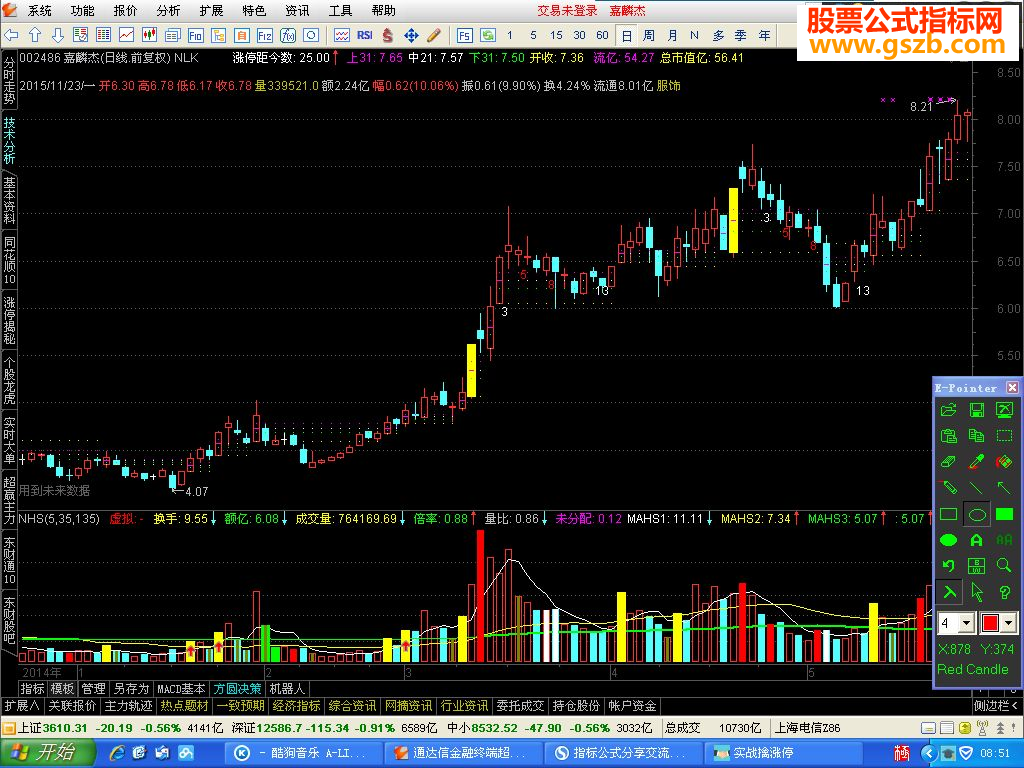
Task: Open the F10 company info icon
Action: coord(195,35)
